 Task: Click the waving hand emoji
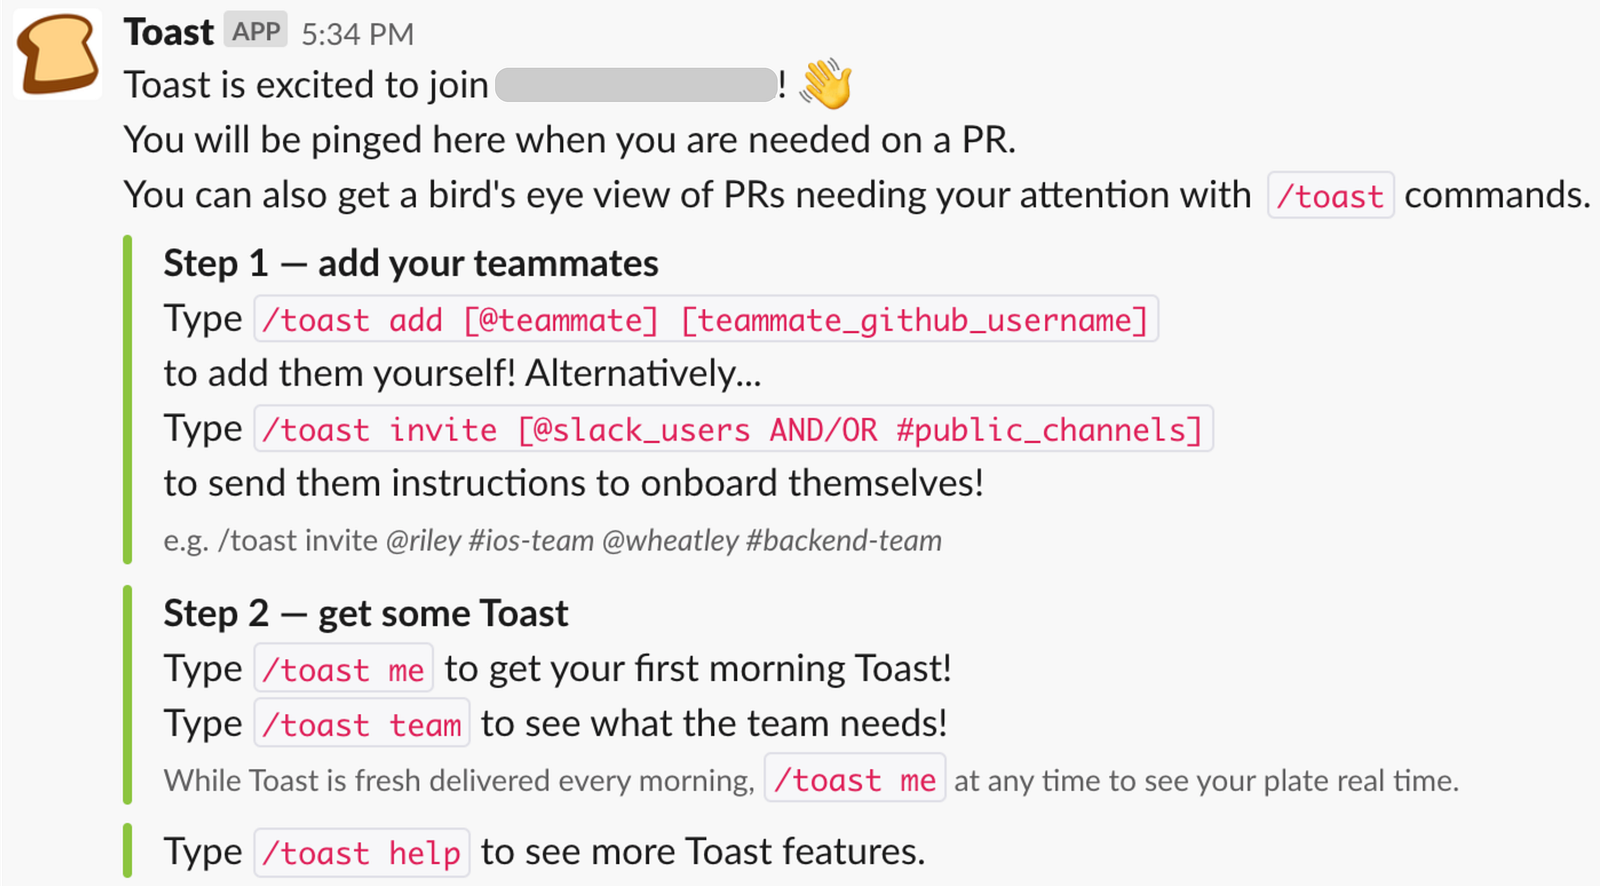point(826,84)
